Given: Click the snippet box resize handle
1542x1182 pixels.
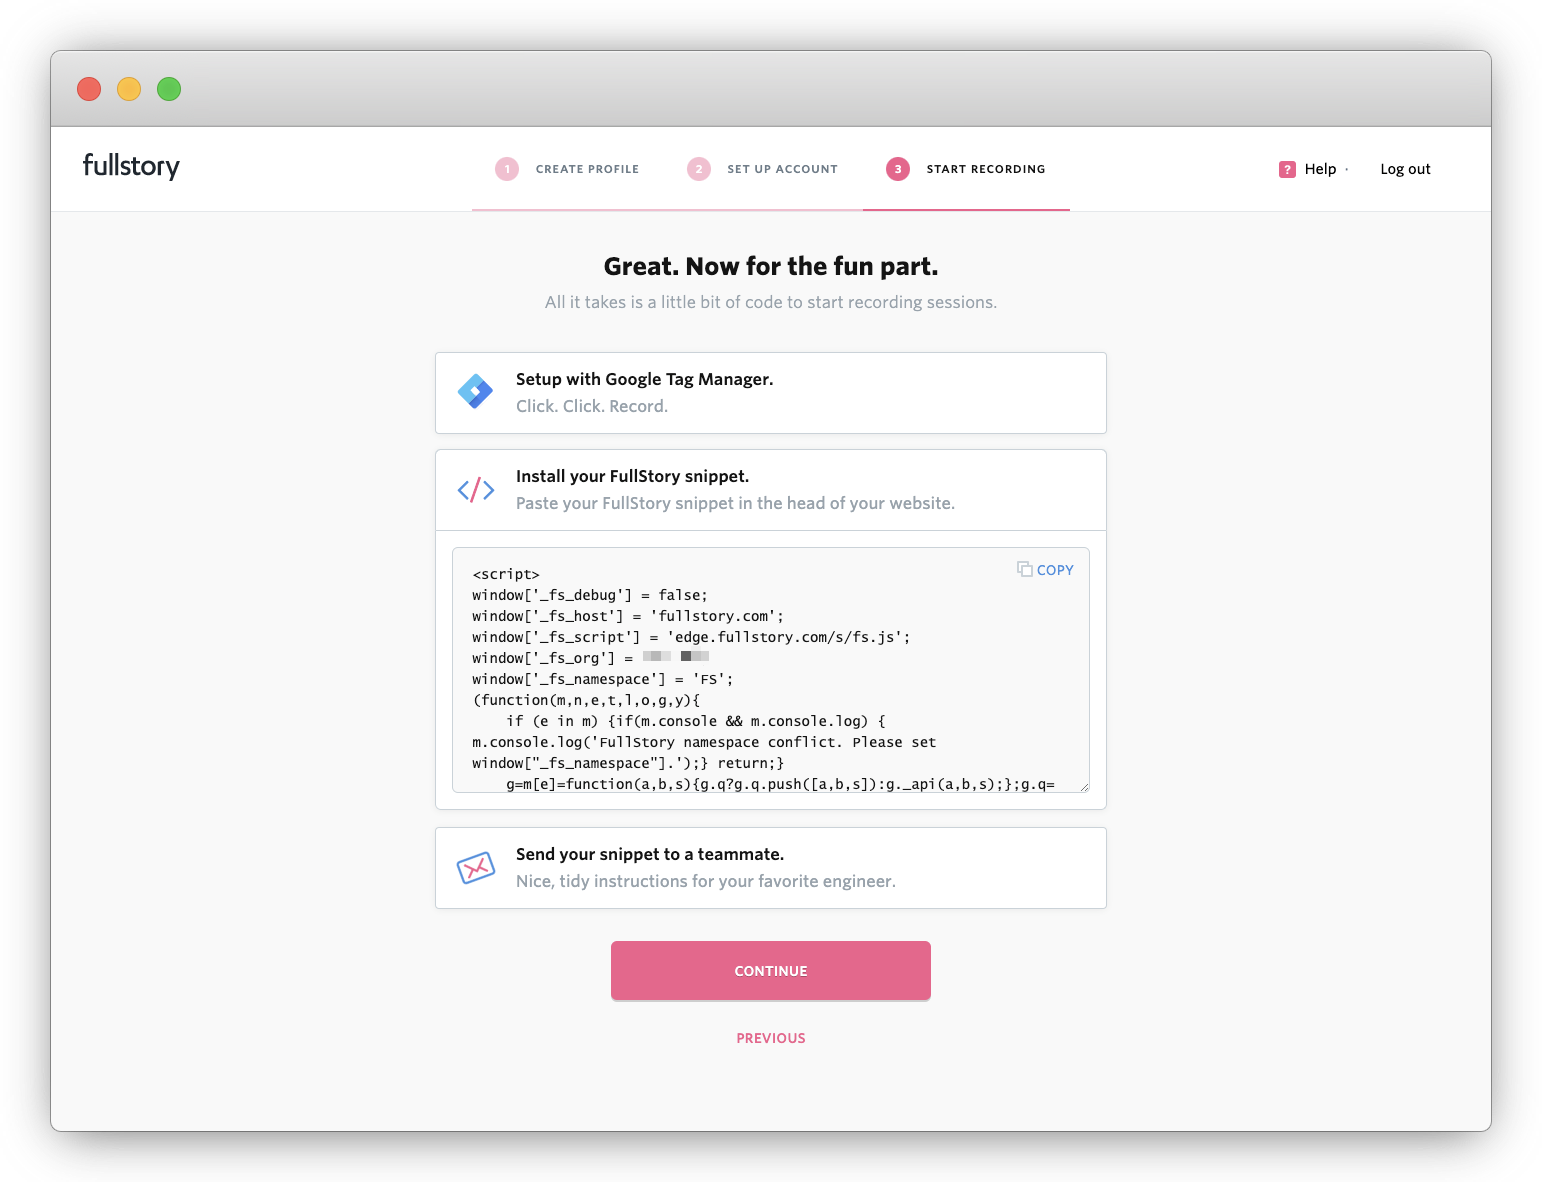Looking at the screenshot, I should point(1084,787).
